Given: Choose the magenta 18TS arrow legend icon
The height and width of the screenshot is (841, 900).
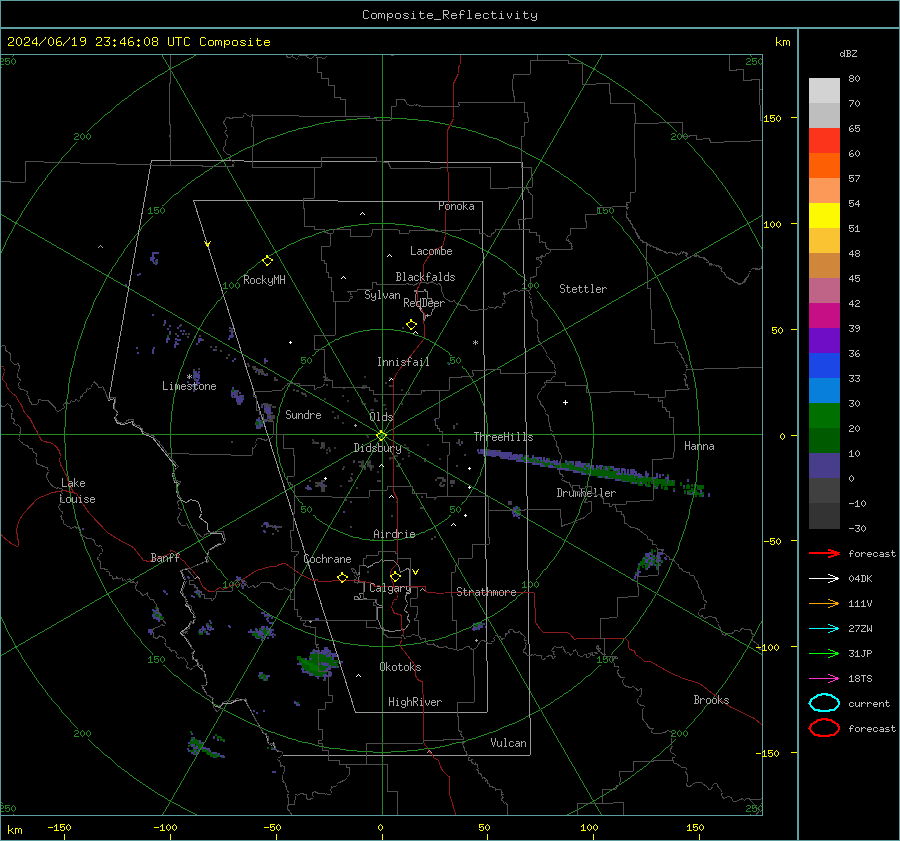Looking at the screenshot, I should 824,679.
